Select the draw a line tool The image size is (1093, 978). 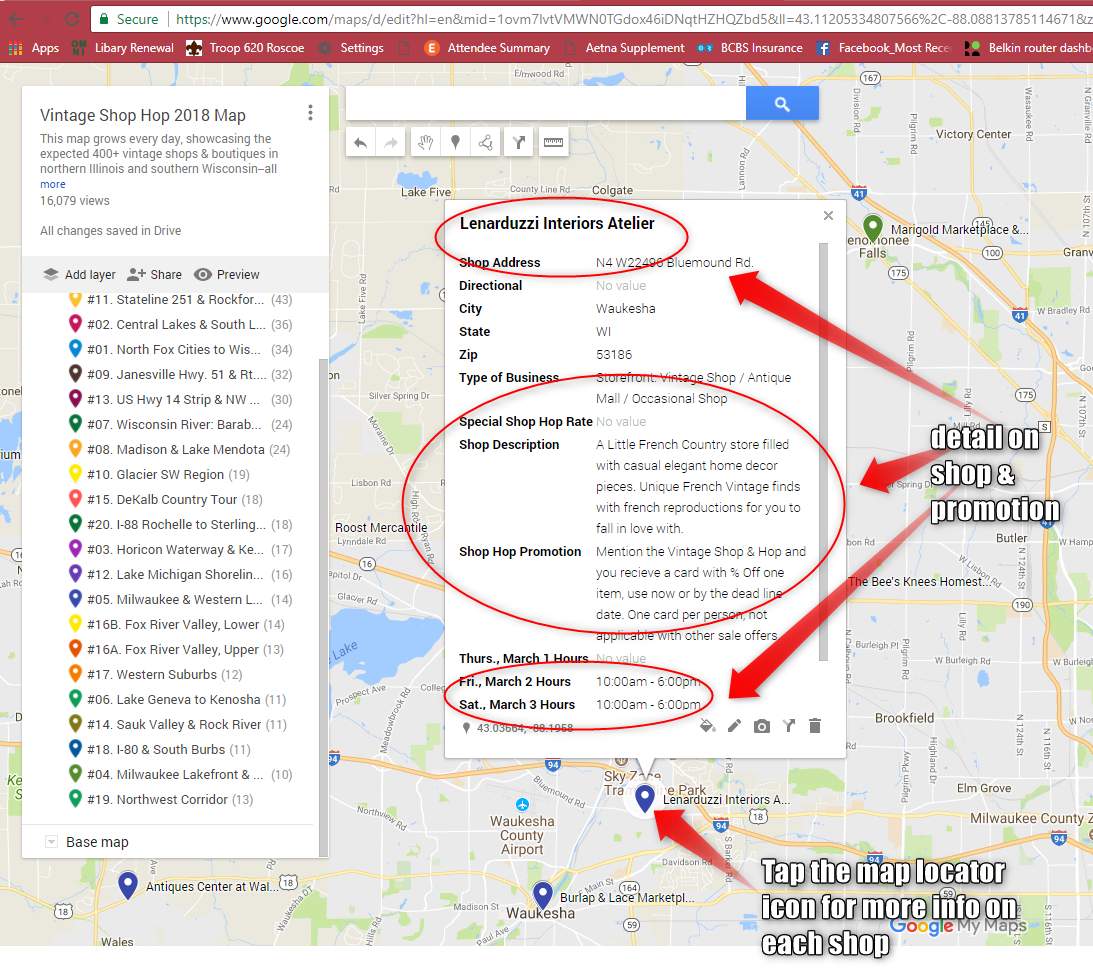coord(485,143)
